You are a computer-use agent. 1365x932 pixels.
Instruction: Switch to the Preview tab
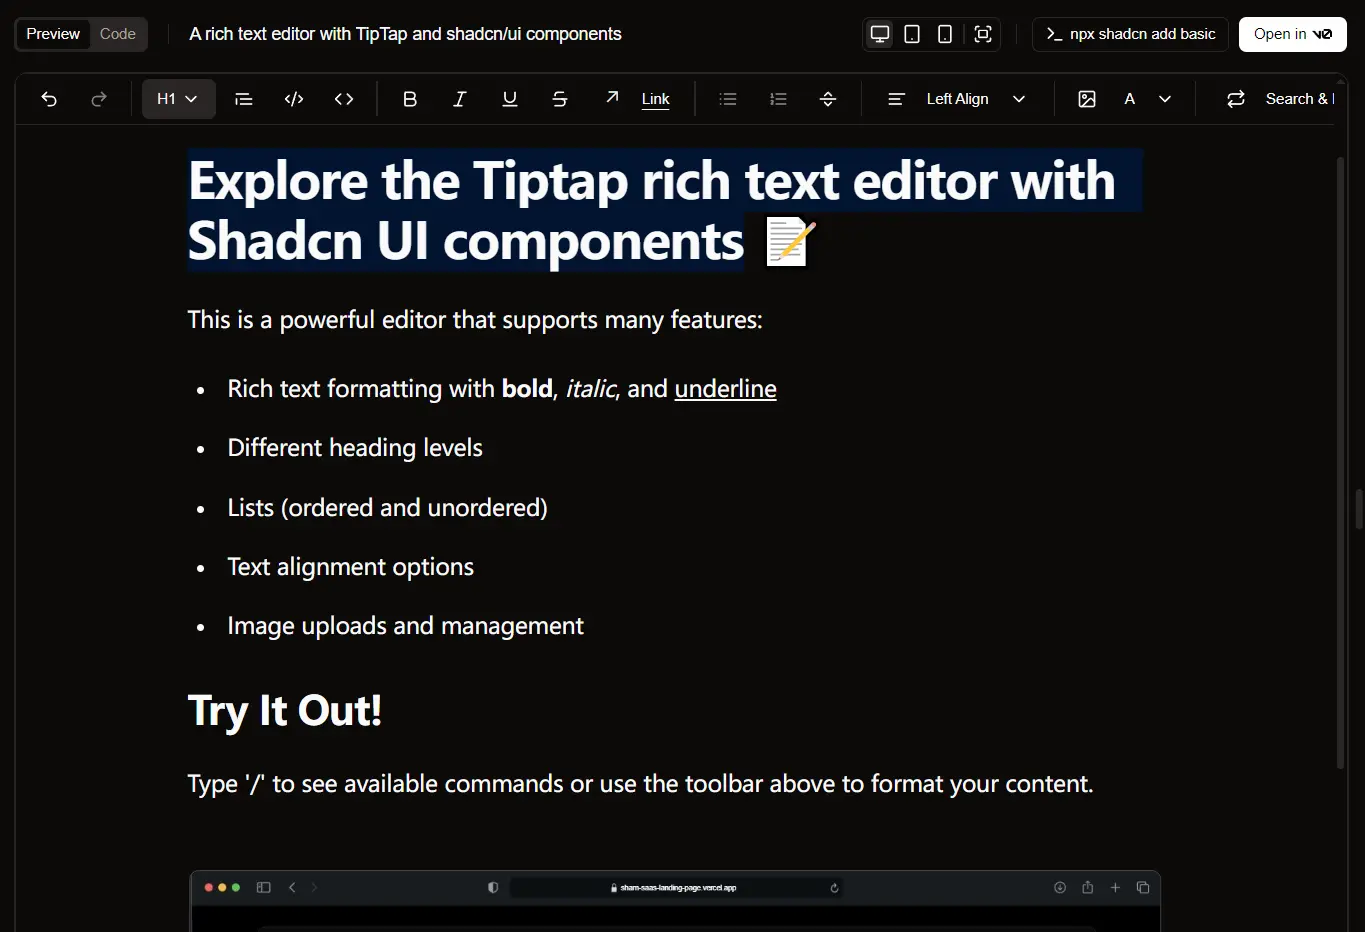coord(53,34)
